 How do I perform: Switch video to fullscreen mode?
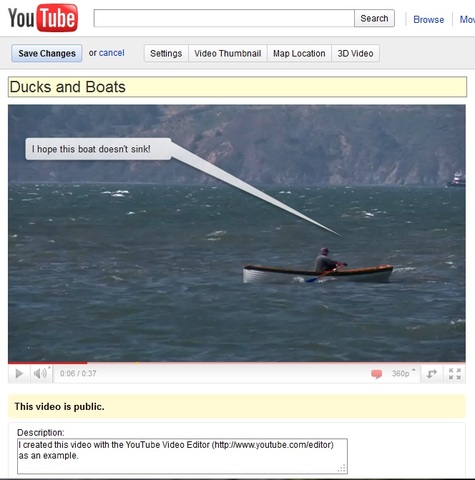click(x=455, y=374)
